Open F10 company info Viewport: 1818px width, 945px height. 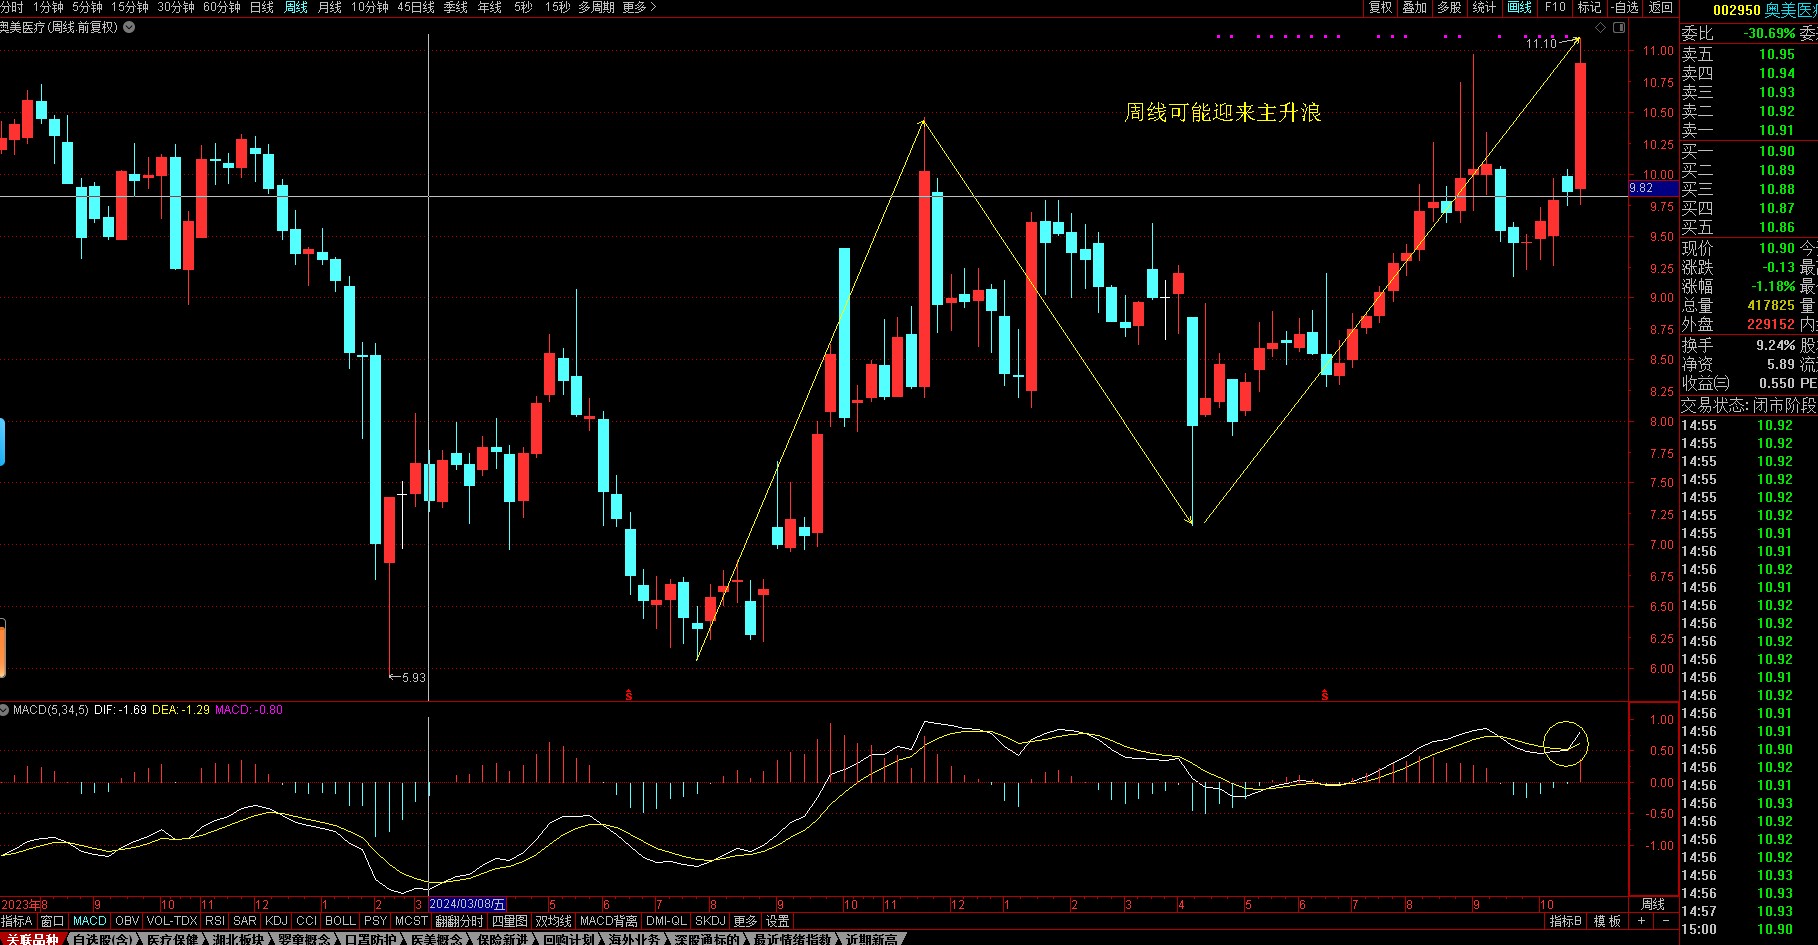1555,7
